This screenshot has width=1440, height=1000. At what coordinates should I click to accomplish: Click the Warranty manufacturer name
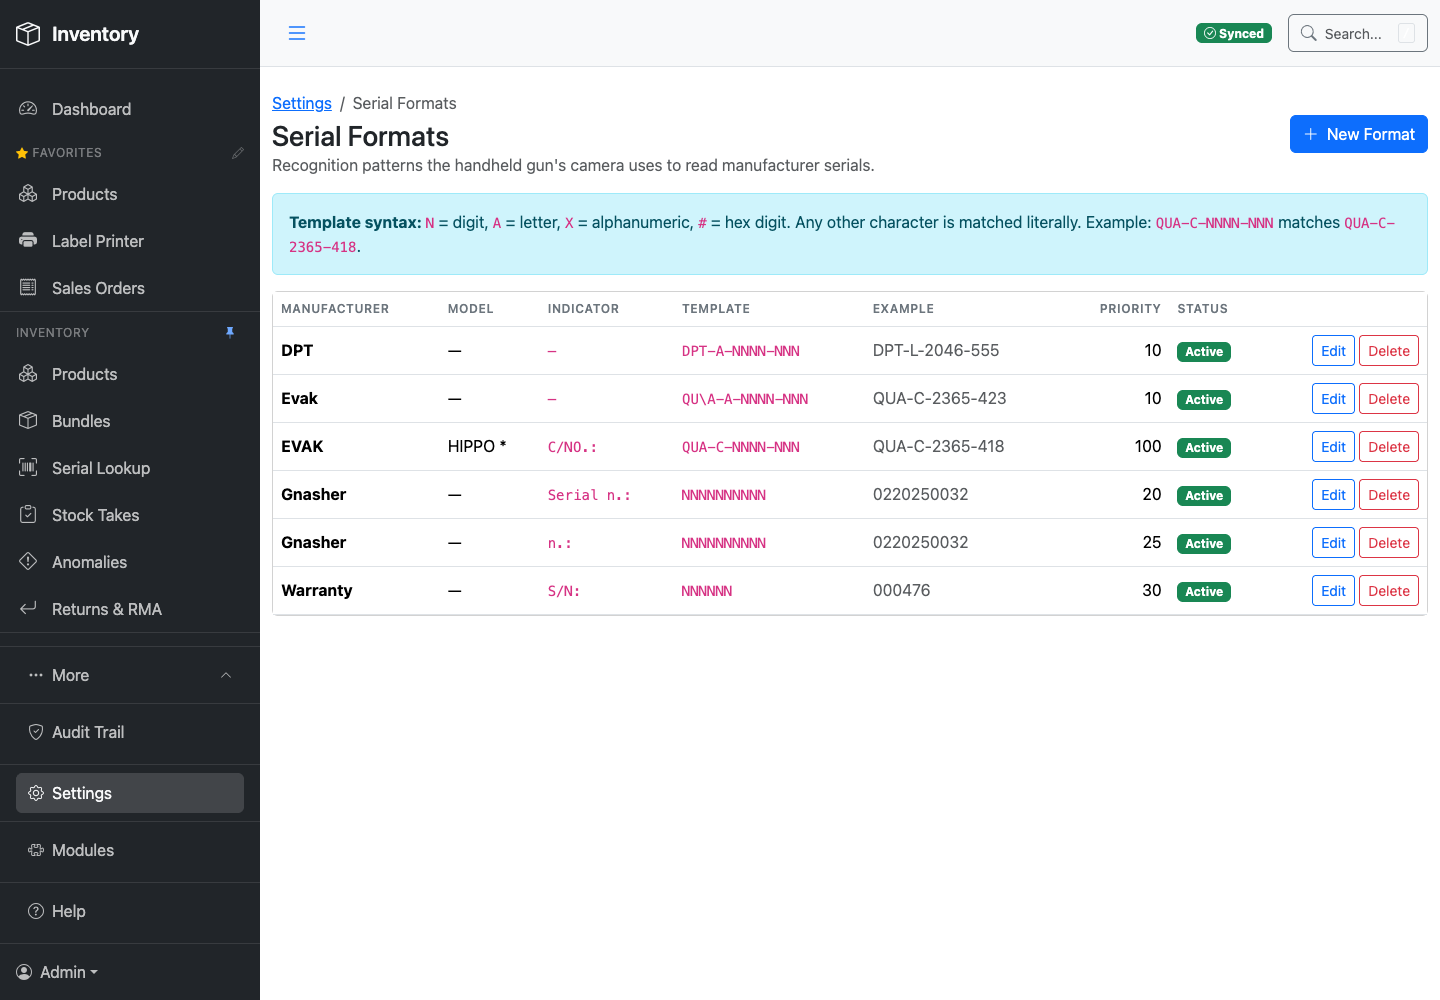click(x=317, y=590)
